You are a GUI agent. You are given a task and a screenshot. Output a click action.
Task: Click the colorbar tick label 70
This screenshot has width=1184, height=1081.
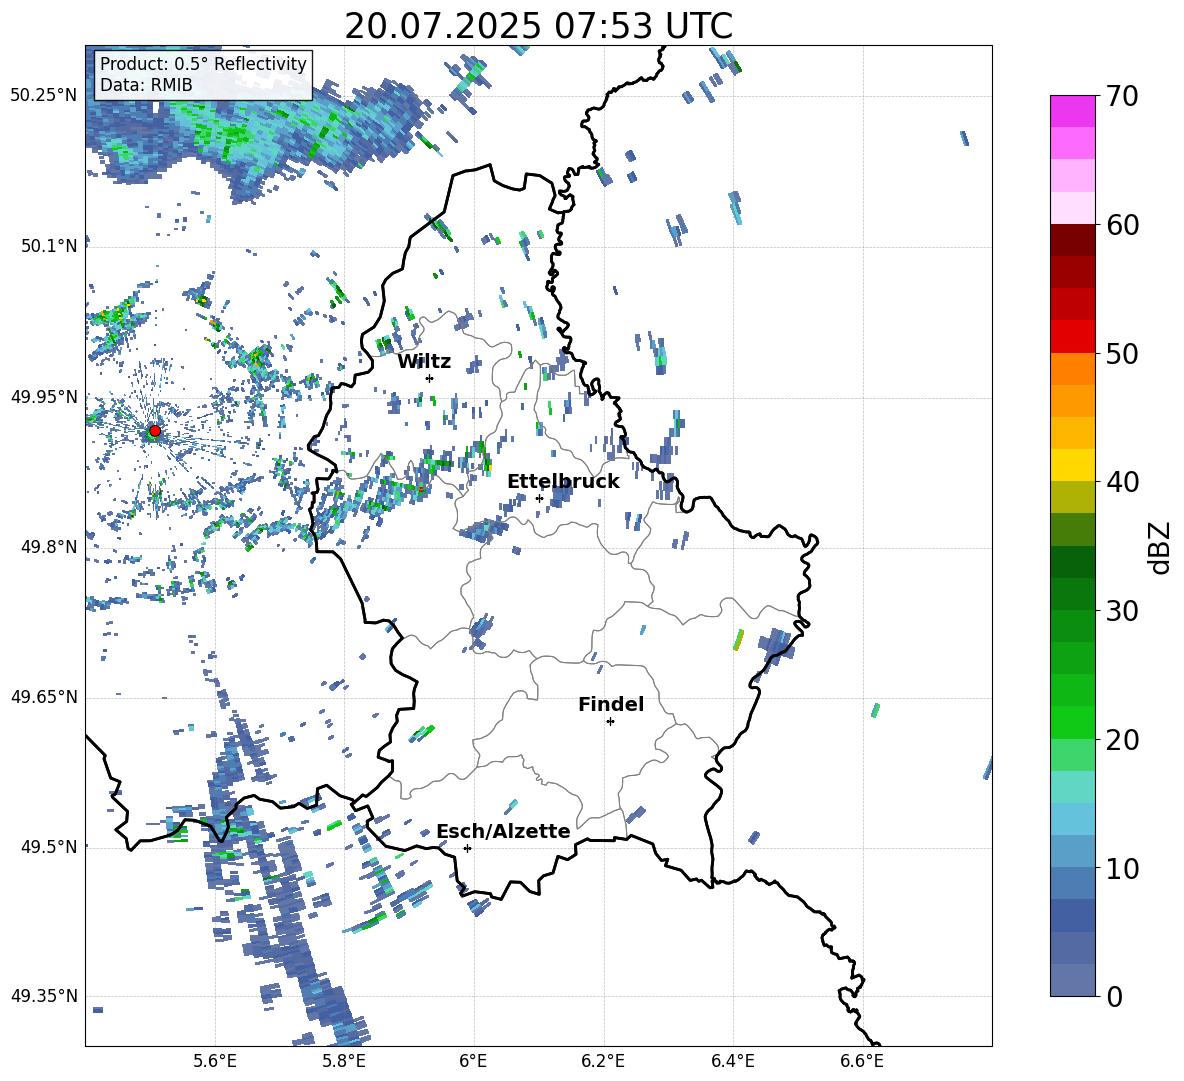click(x=1122, y=97)
